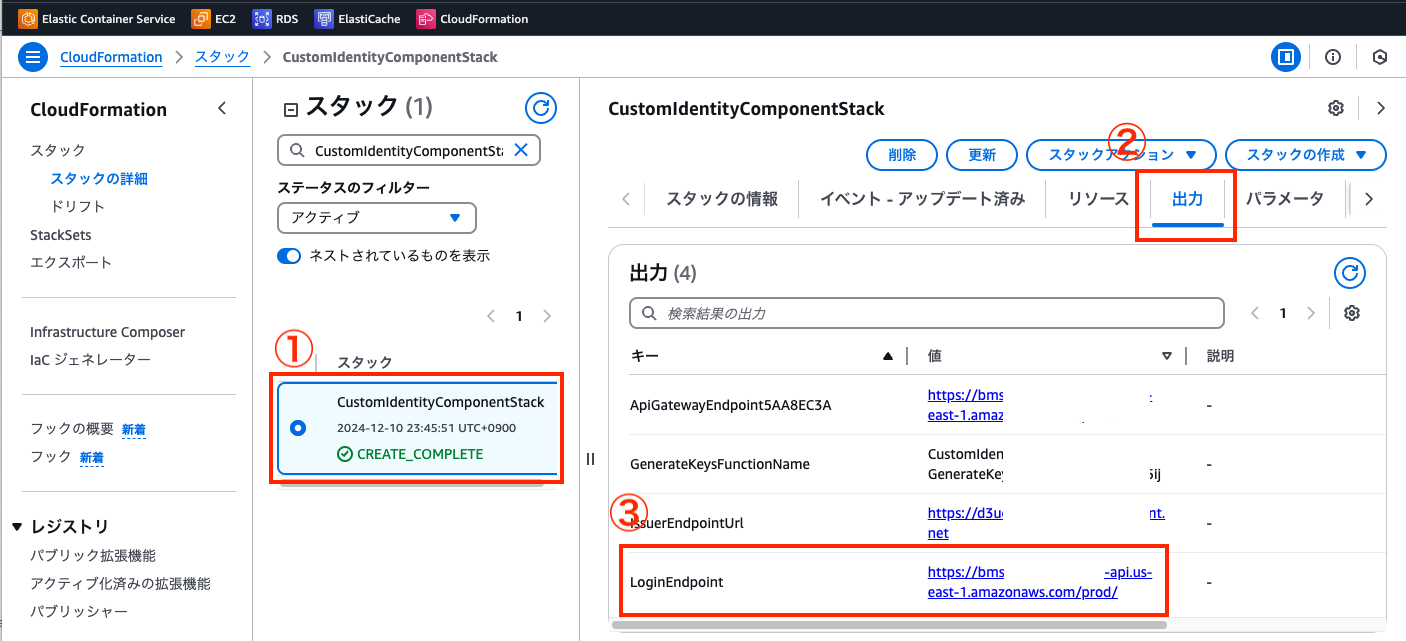The height and width of the screenshot is (641, 1406).
Task: Sort outputs by value column arrow
Action: pyautogui.click(x=1167, y=356)
